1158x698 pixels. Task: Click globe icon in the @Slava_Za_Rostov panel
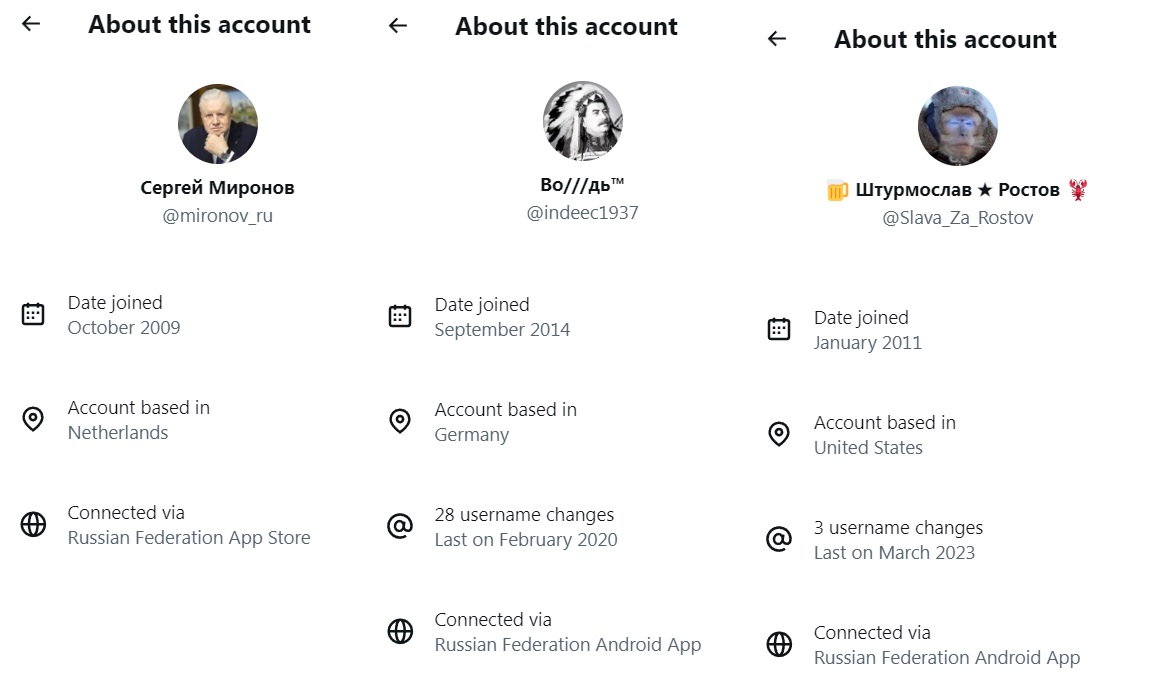click(x=779, y=644)
